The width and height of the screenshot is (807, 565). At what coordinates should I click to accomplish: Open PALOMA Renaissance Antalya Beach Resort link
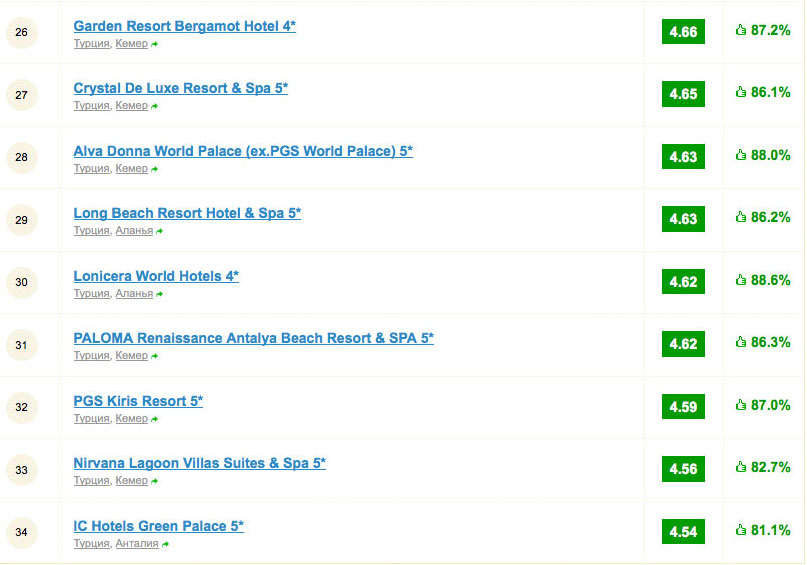pyautogui.click(x=253, y=339)
